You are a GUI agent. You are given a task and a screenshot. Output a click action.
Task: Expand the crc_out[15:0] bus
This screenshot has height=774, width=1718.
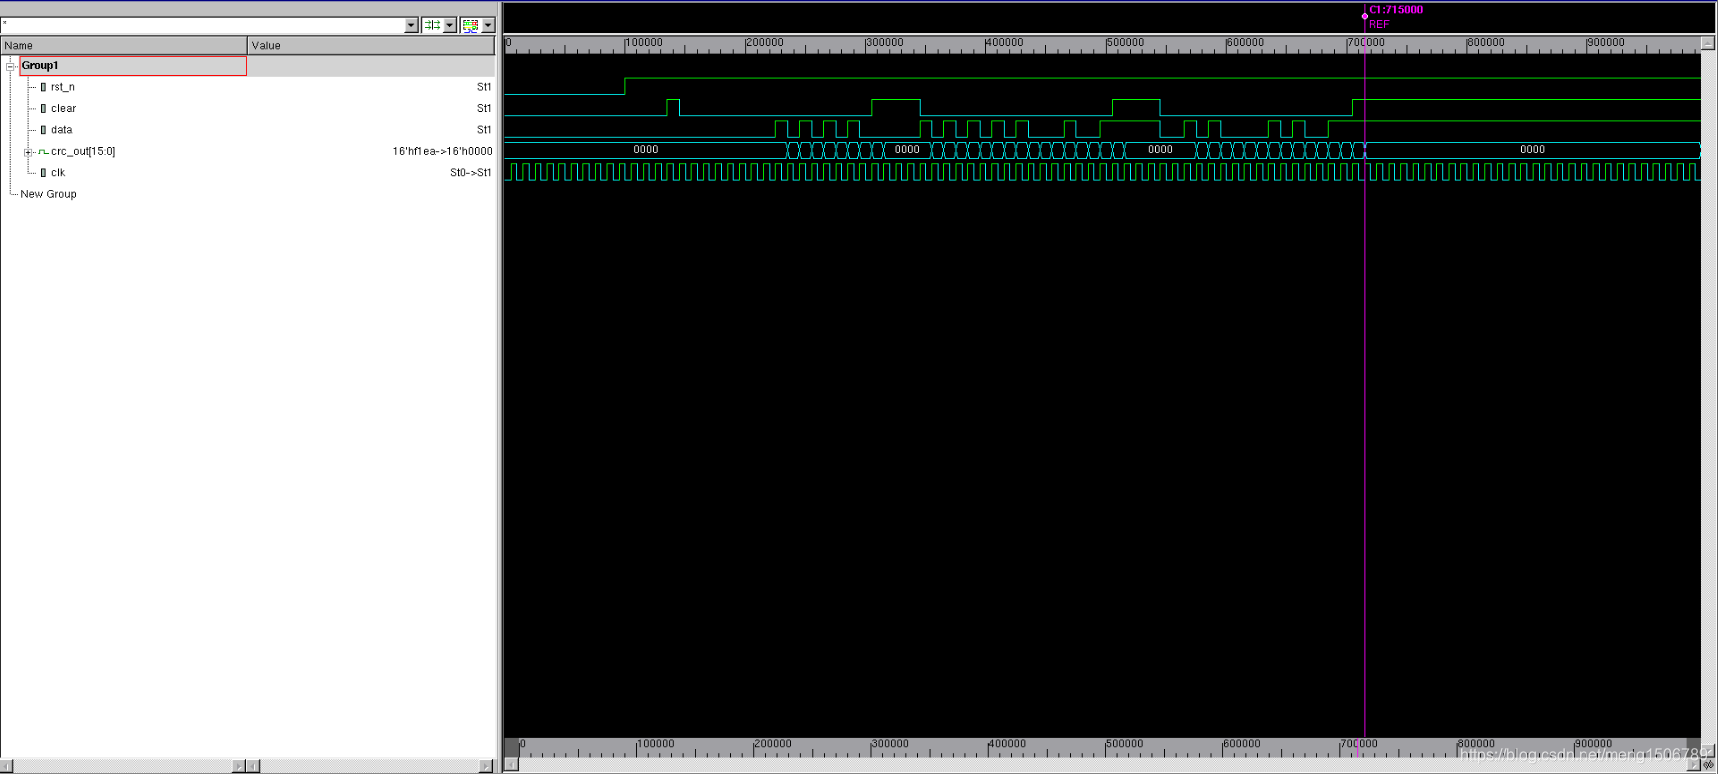28,152
